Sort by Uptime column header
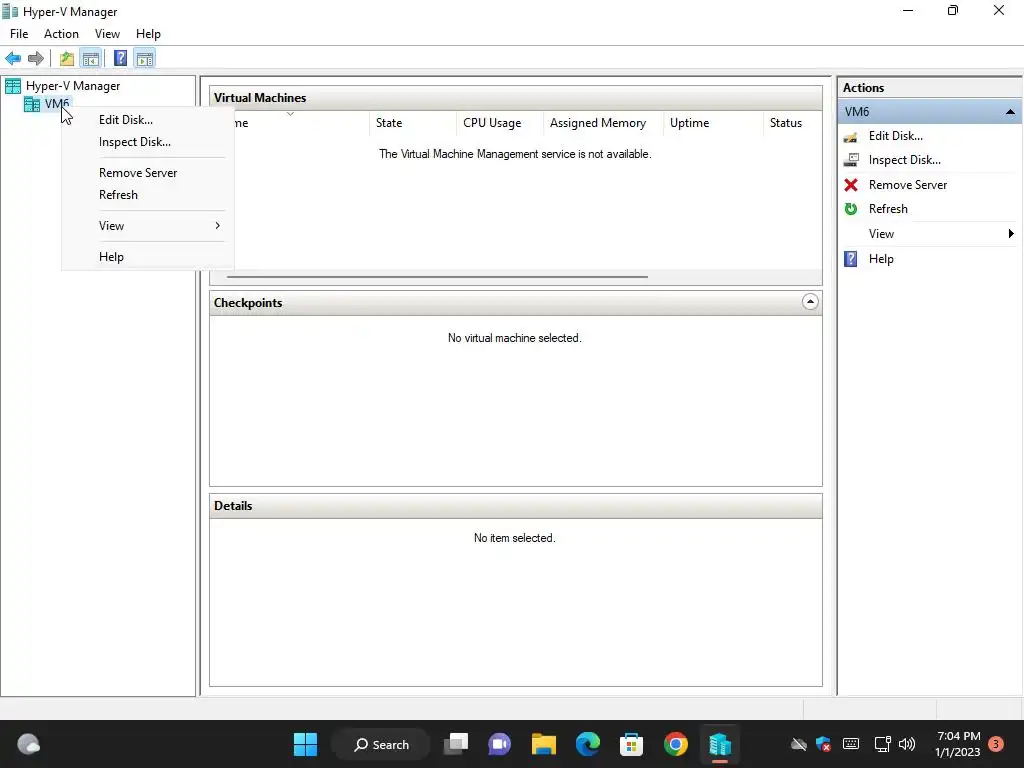 713,123
